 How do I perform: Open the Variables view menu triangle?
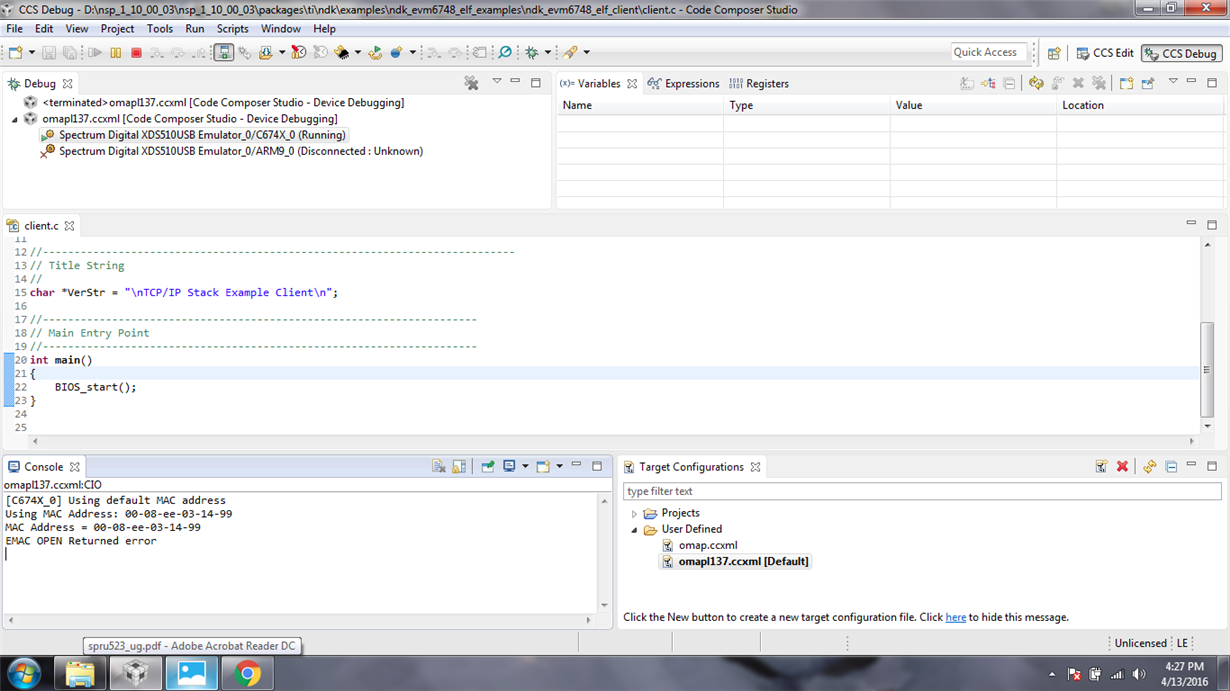1173,82
